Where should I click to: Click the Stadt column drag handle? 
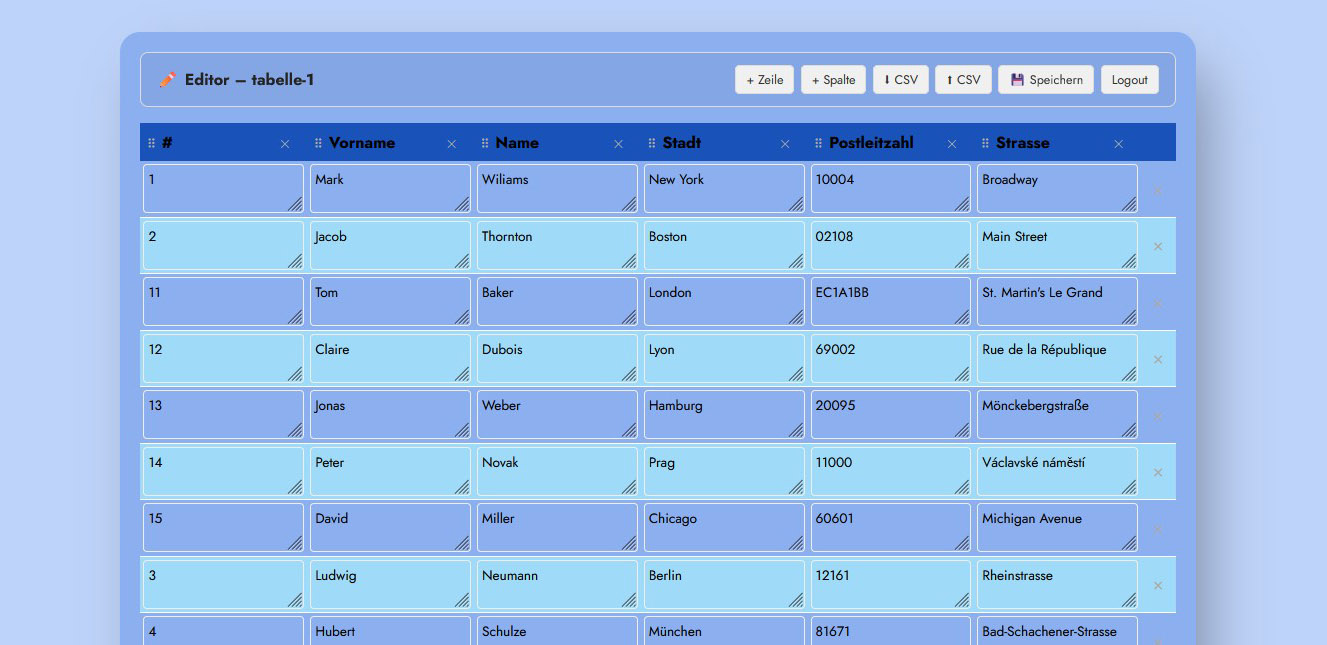click(x=652, y=143)
